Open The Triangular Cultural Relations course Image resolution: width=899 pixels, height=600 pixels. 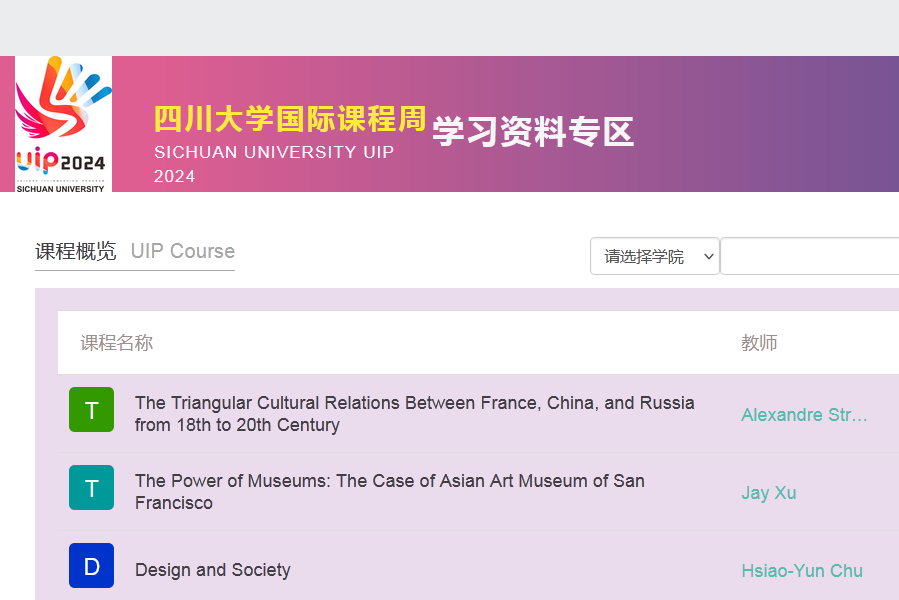point(415,414)
